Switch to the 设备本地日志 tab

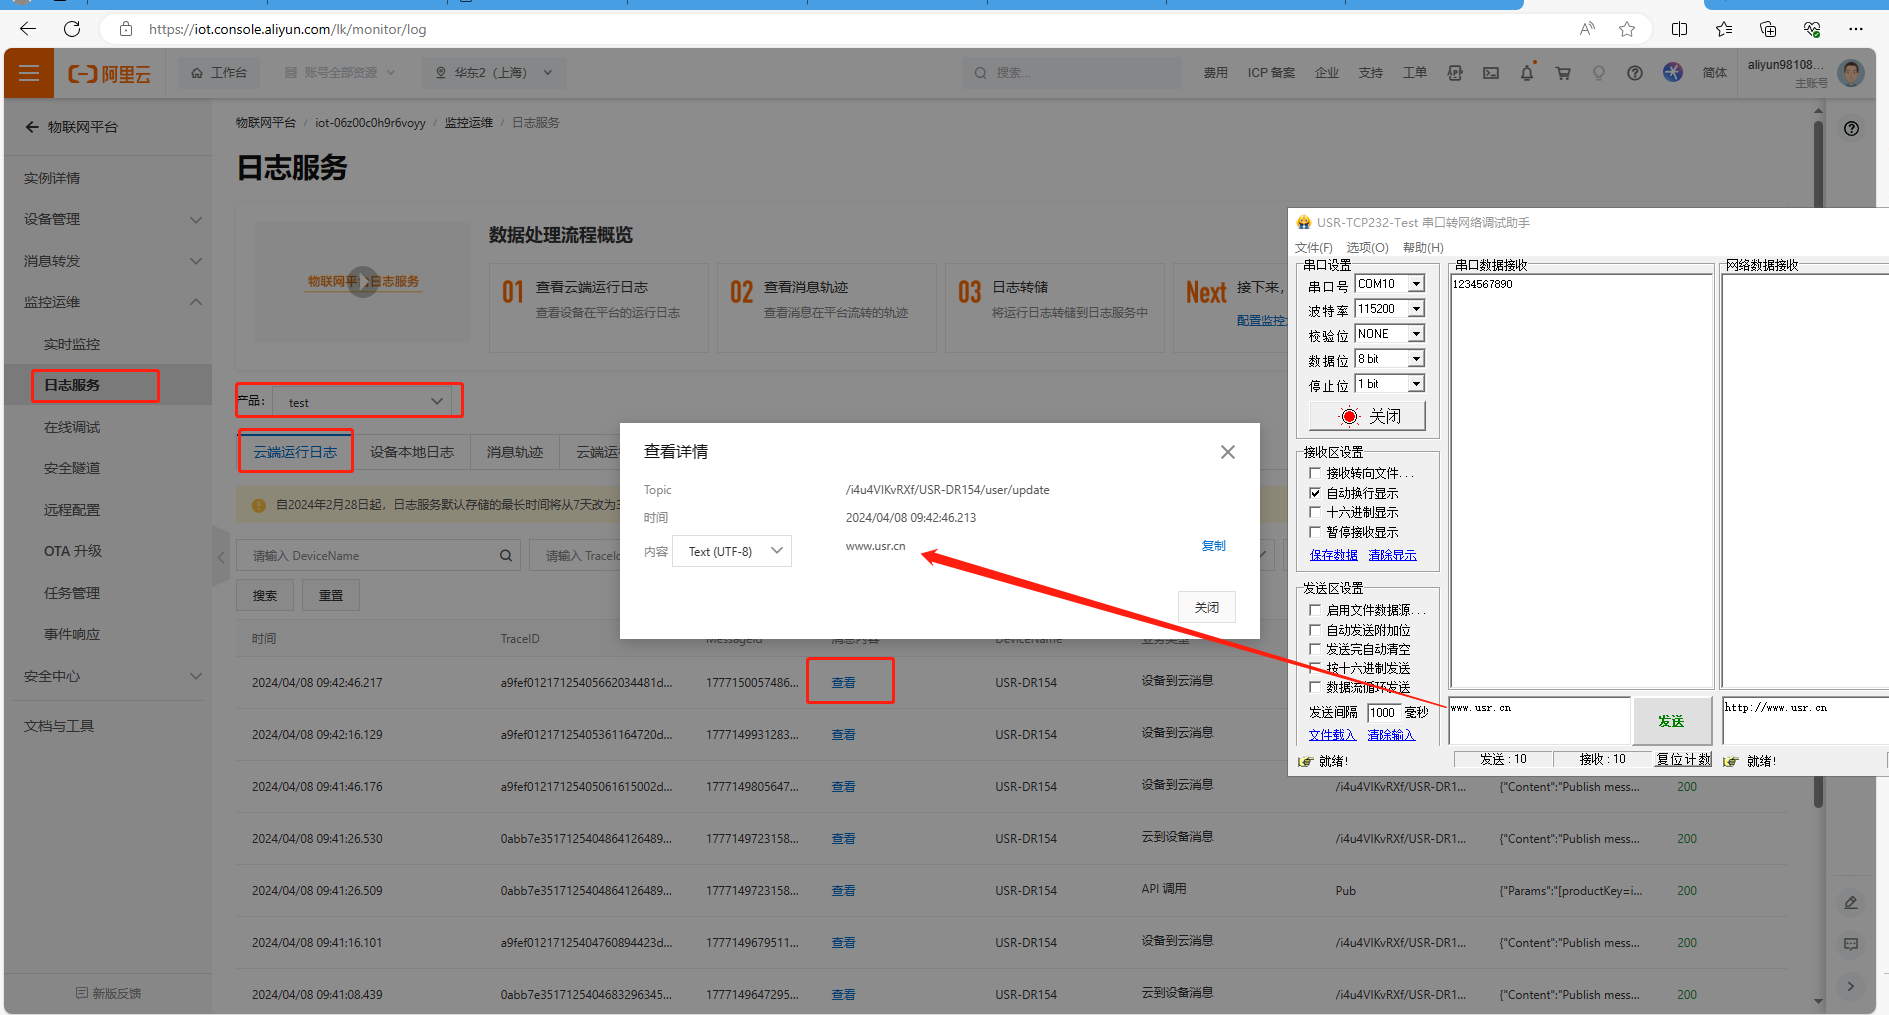point(411,452)
